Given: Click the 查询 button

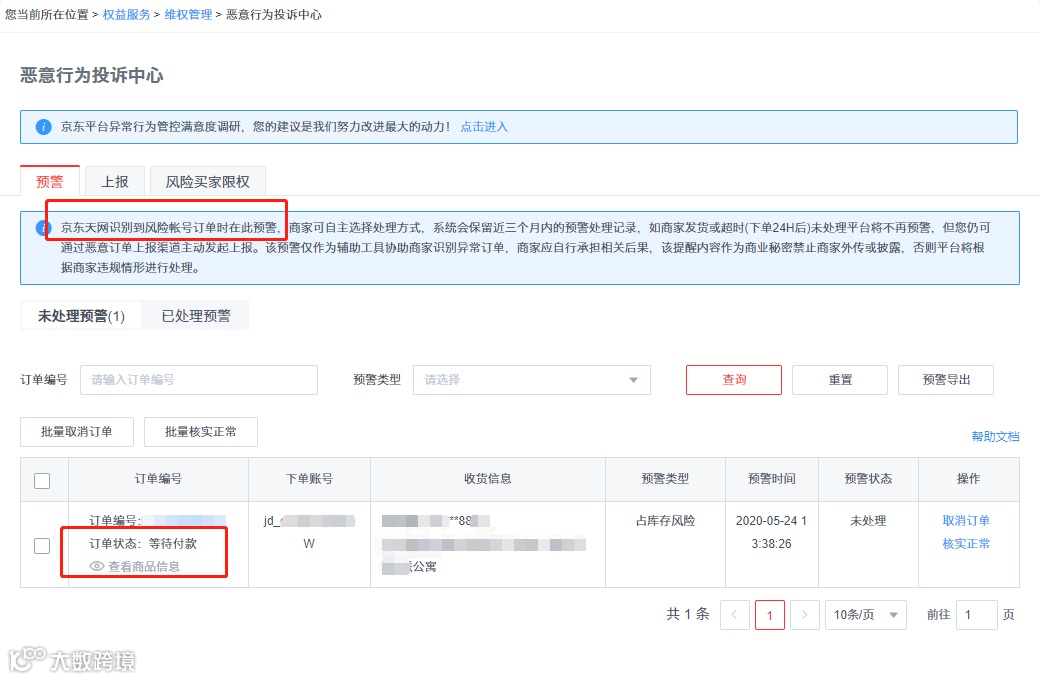Looking at the screenshot, I should click(x=734, y=380).
